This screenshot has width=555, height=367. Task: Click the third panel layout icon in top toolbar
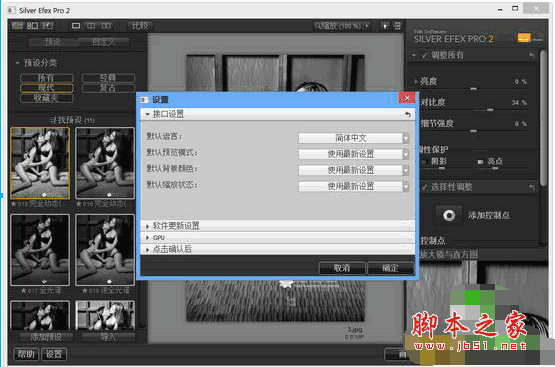click(x=47, y=25)
